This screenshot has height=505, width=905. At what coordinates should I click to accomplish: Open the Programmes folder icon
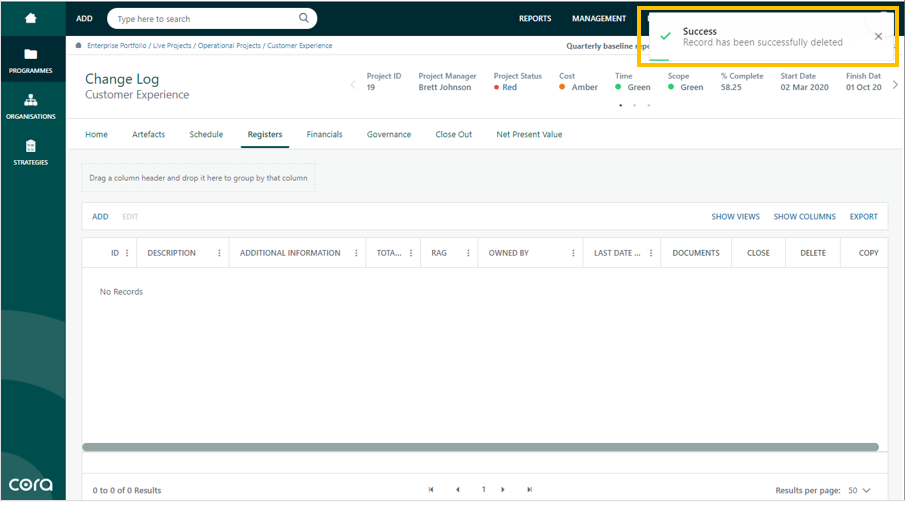(x=31, y=54)
